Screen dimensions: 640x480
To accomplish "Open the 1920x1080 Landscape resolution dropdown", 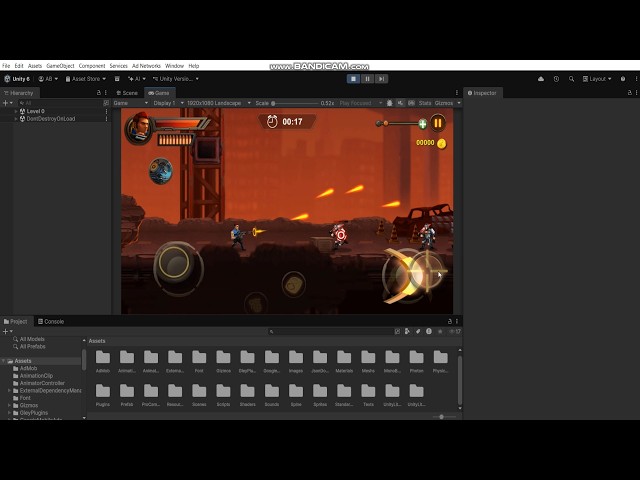I will [218, 103].
